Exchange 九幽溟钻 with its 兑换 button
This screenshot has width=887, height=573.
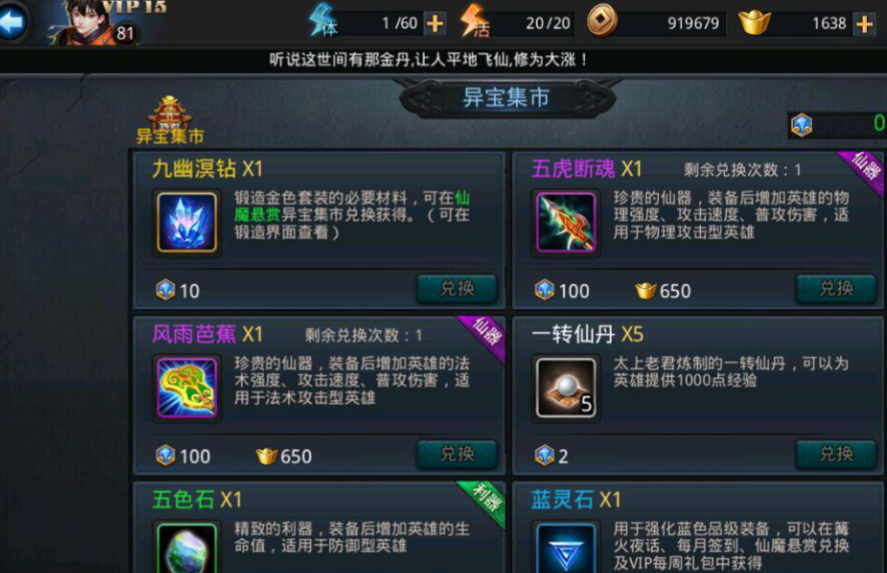tap(457, 288)
